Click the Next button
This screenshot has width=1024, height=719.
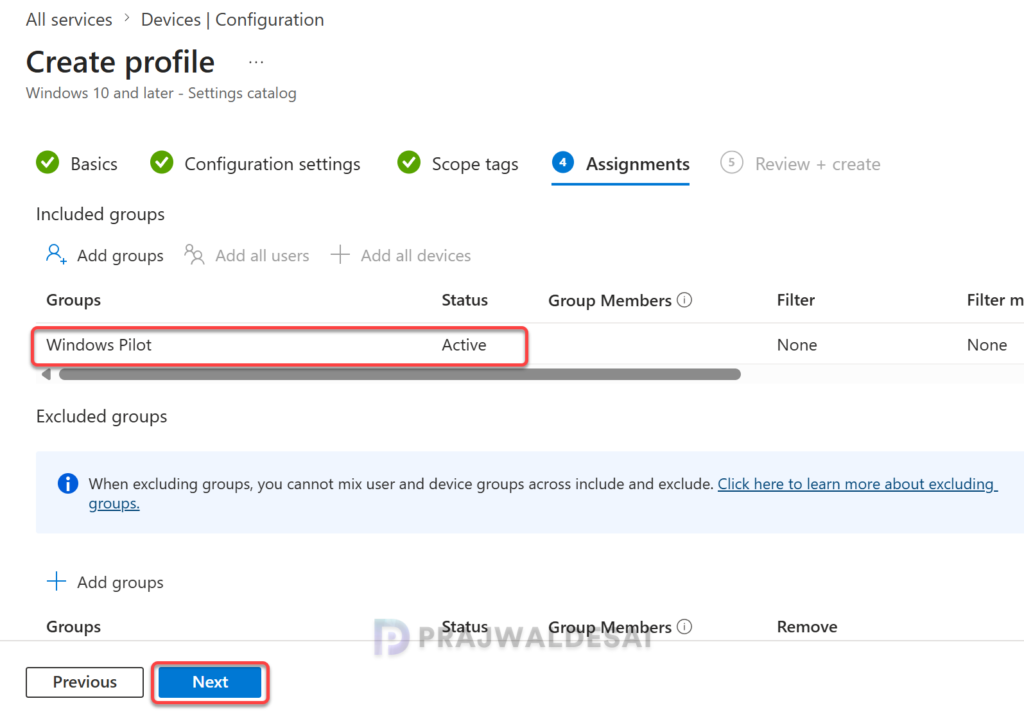click(x=210, y=682)
